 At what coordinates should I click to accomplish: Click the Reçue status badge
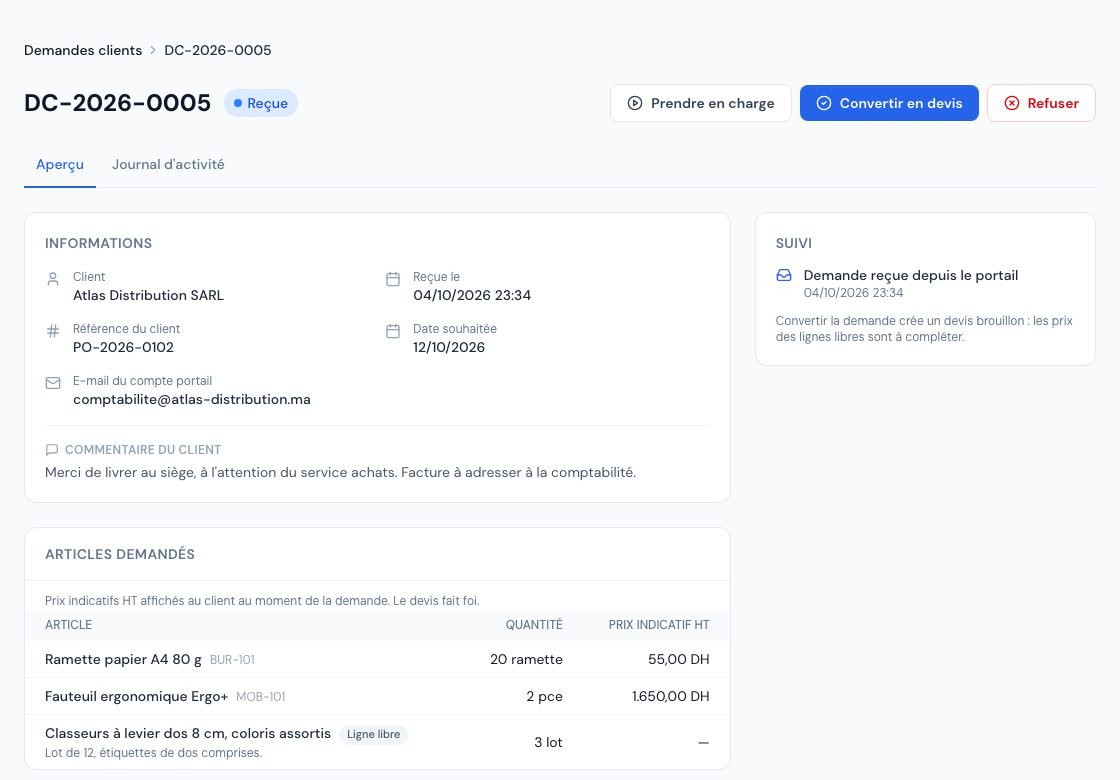click(261, 103)
